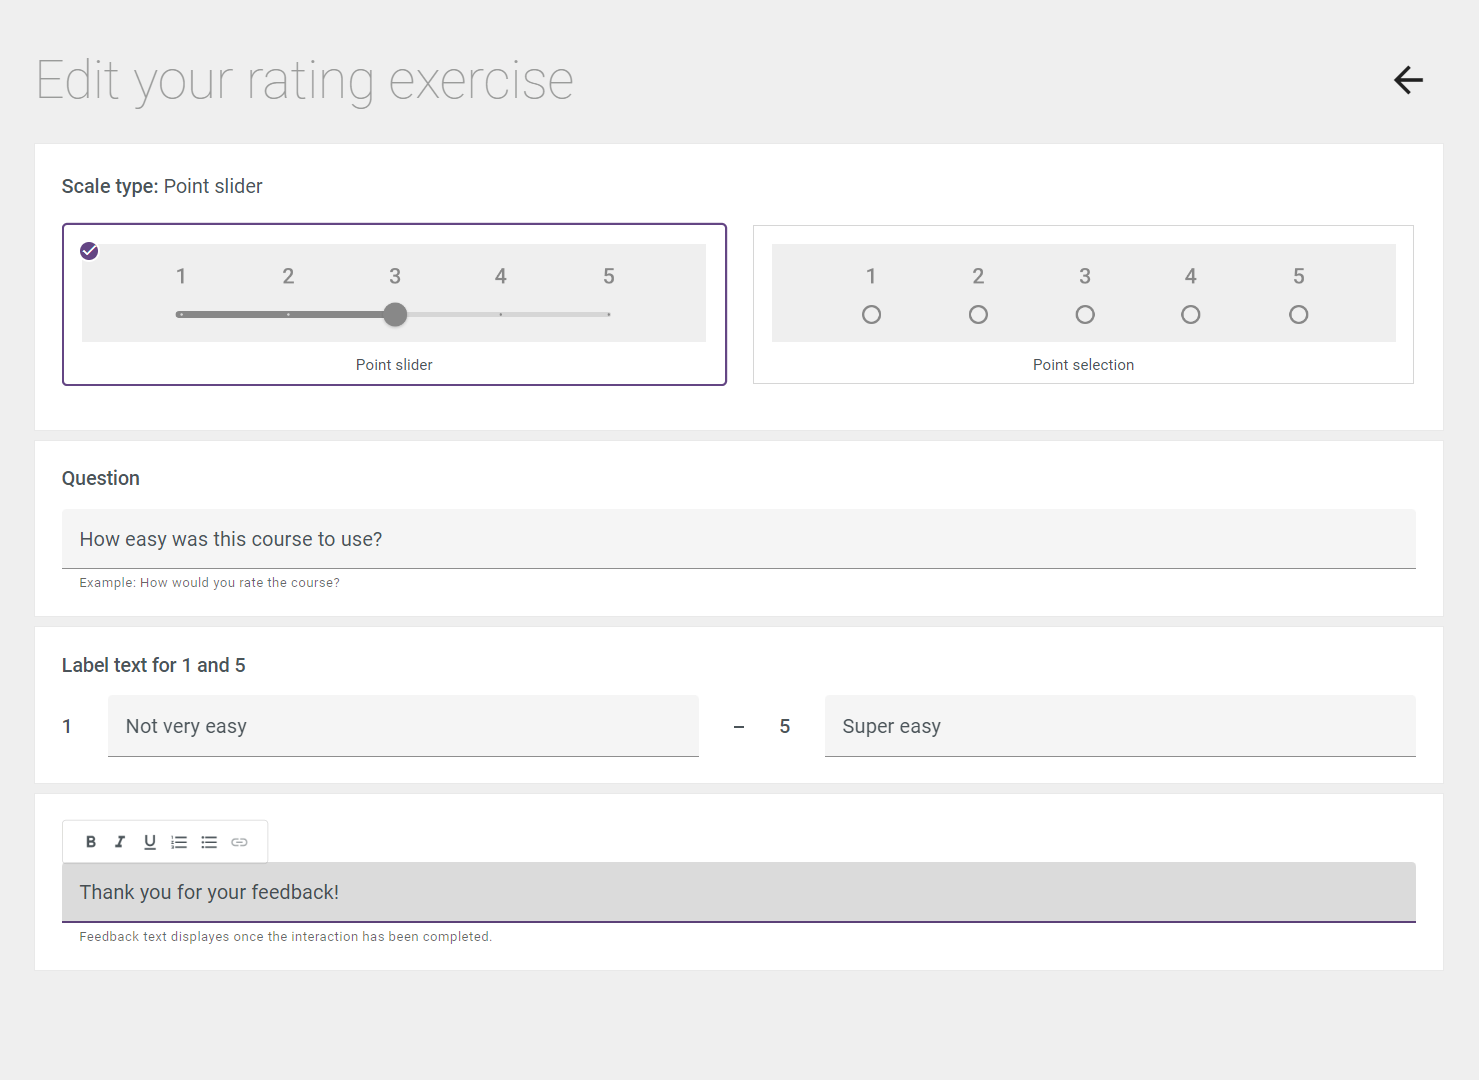Click number 4 above the Point slider
The height and width of the screenshot is (1080, 1479).
(x=501, y=276)
